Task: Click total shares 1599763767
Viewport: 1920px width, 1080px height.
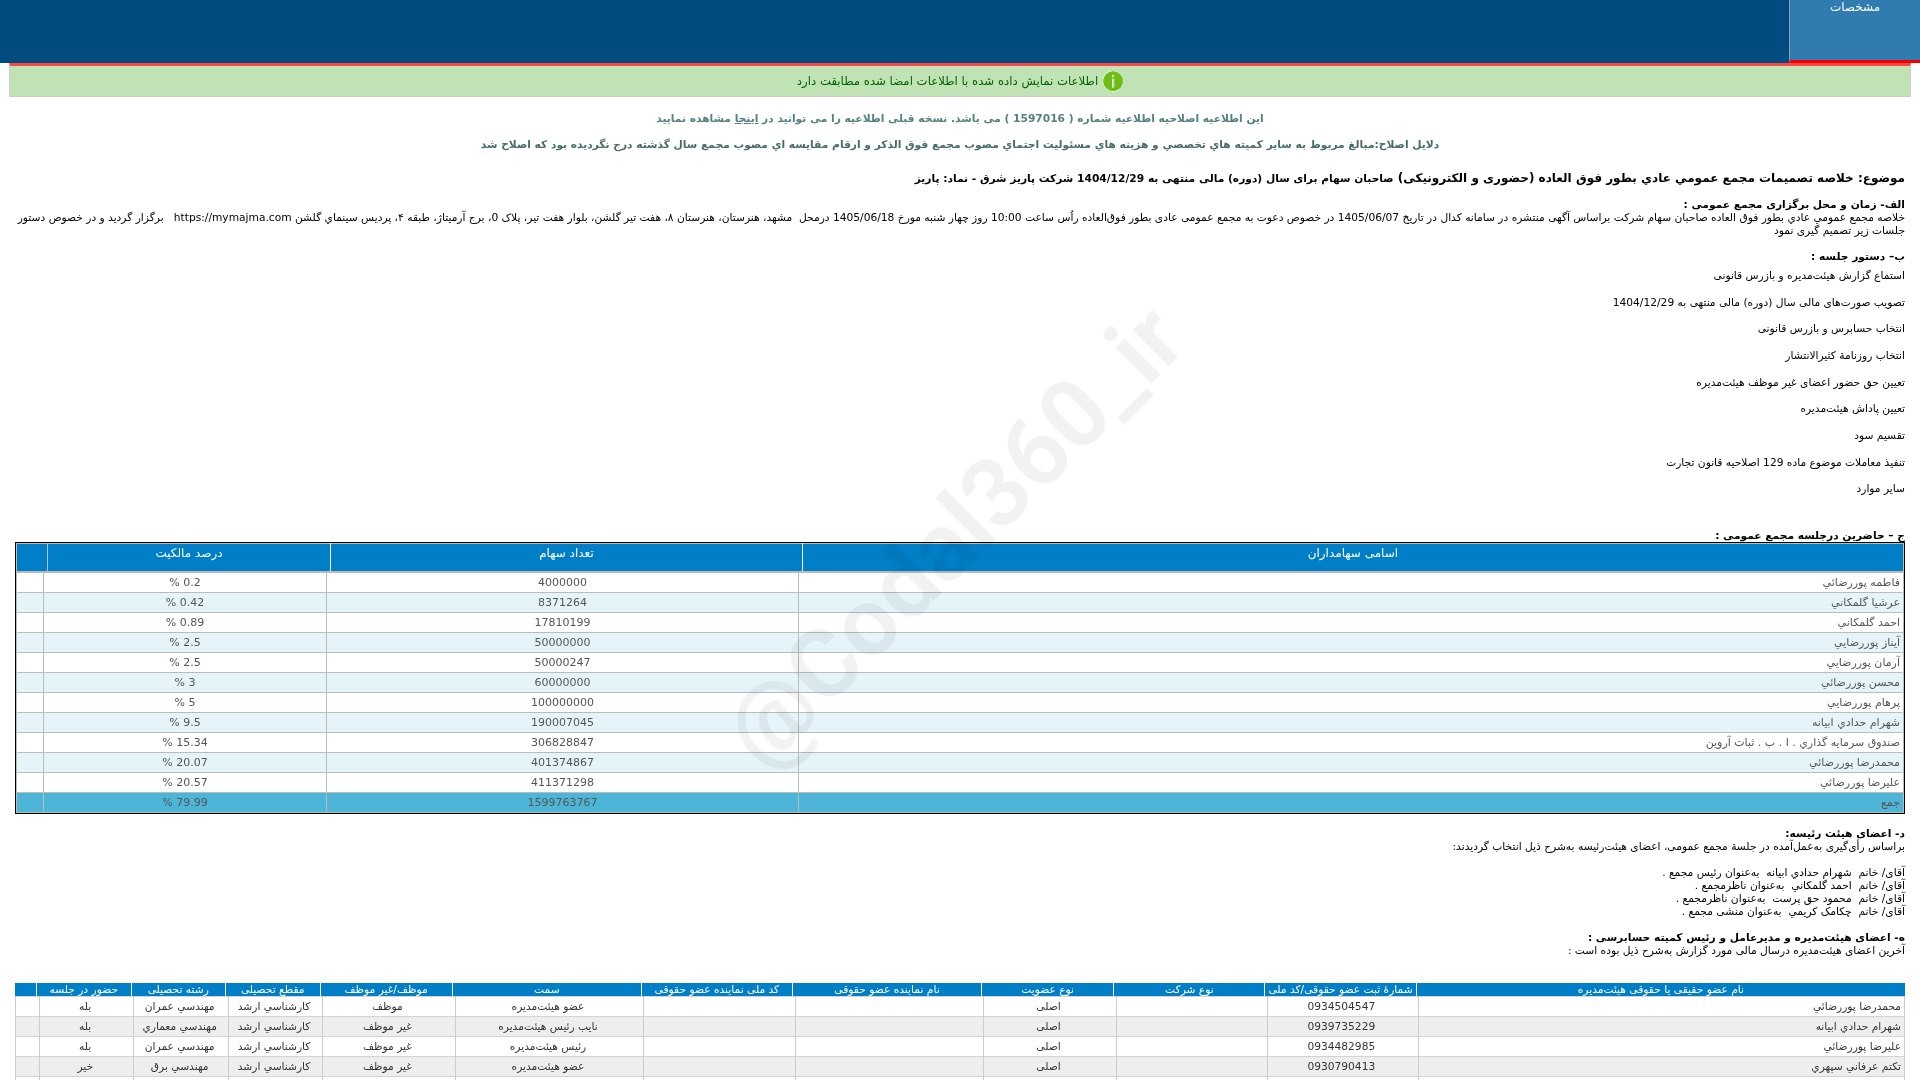Action: pos(562,803)
